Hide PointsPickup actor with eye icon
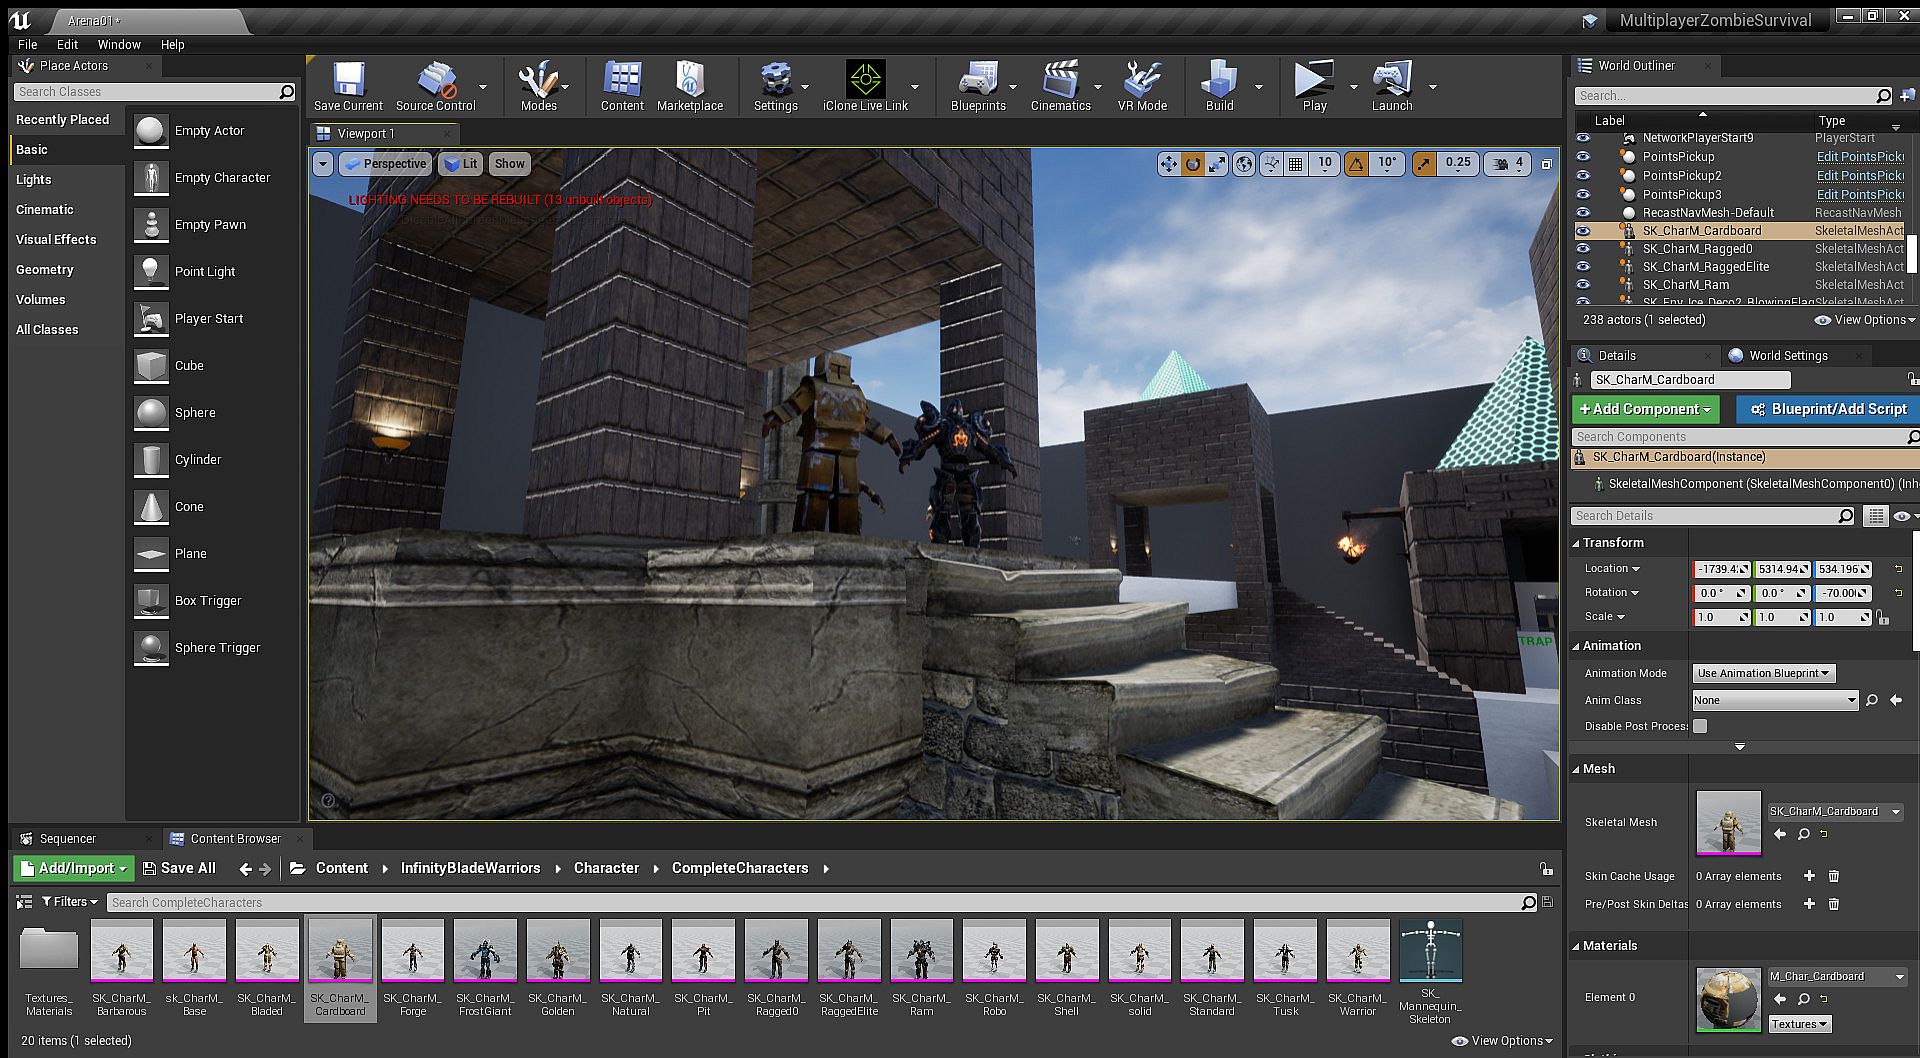 coord(1583,157)
